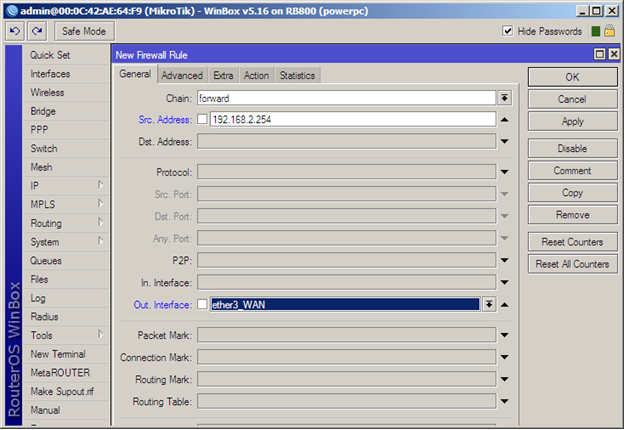Click the WinBox logo in title bar
The height and width of the screenshot is (430, 625).
click(x=12, y=11)
